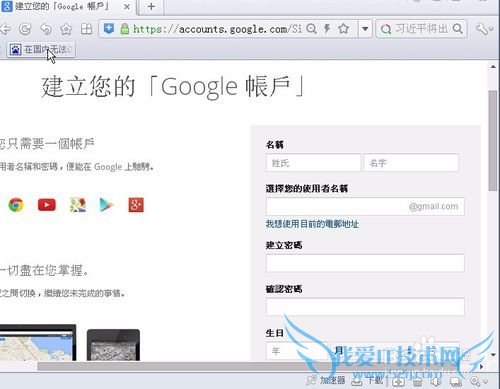Click the undo closed-tab arrow icon
The width and height of the screenshot is (500, 389).
[46, 29]
